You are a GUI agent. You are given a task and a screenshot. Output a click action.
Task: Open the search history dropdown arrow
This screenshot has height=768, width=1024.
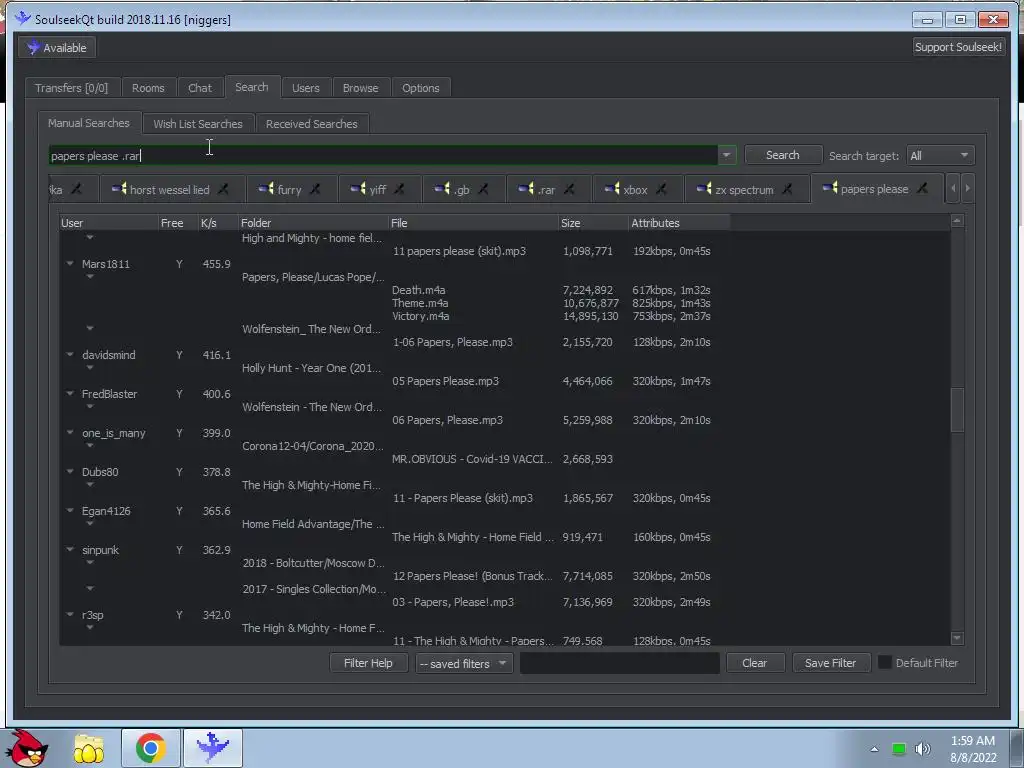click(726, 155)
